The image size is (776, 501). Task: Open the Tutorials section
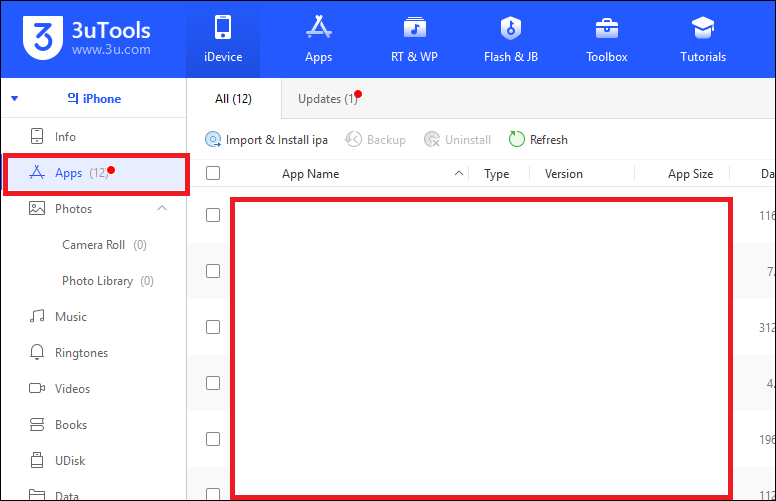click(x=703, y=40)
